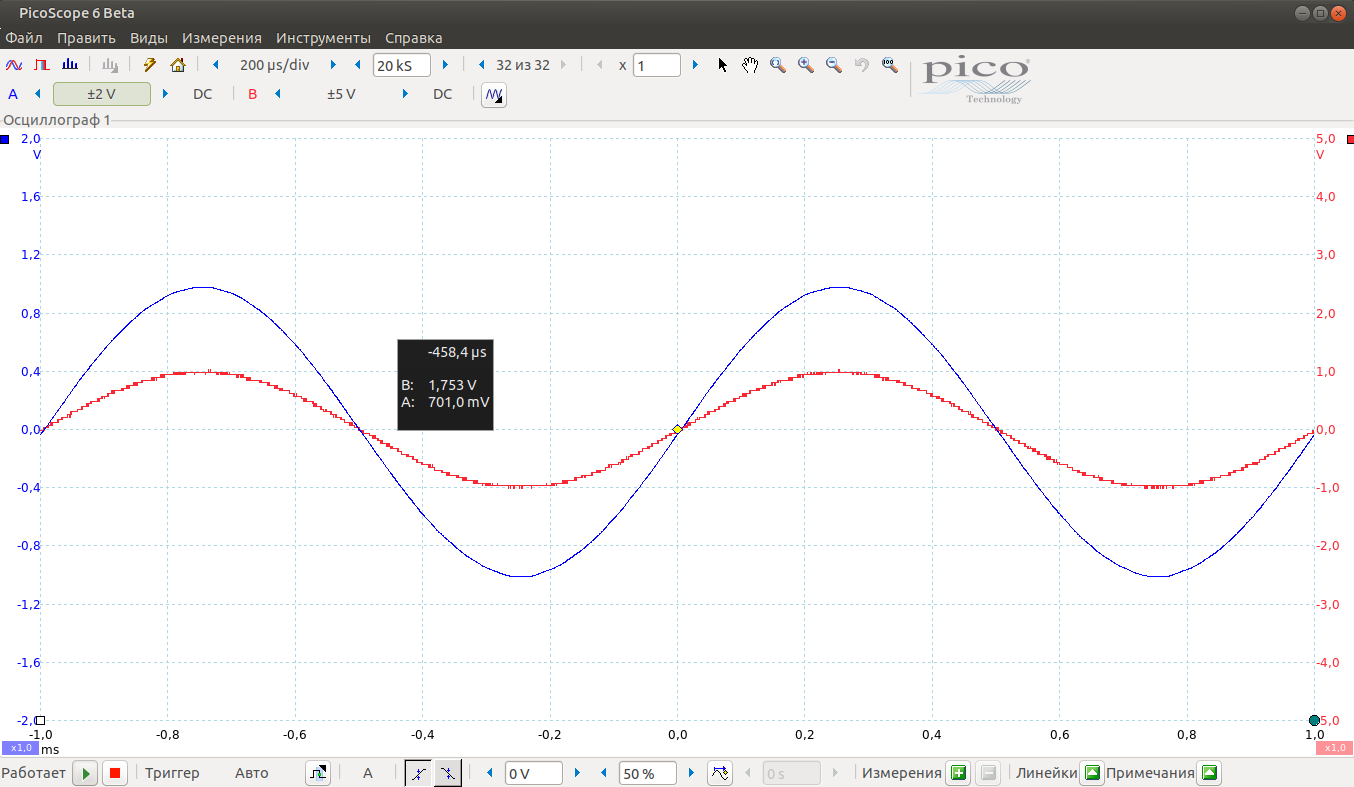
Task: Select falling edge trigger button
Action: 447,773
